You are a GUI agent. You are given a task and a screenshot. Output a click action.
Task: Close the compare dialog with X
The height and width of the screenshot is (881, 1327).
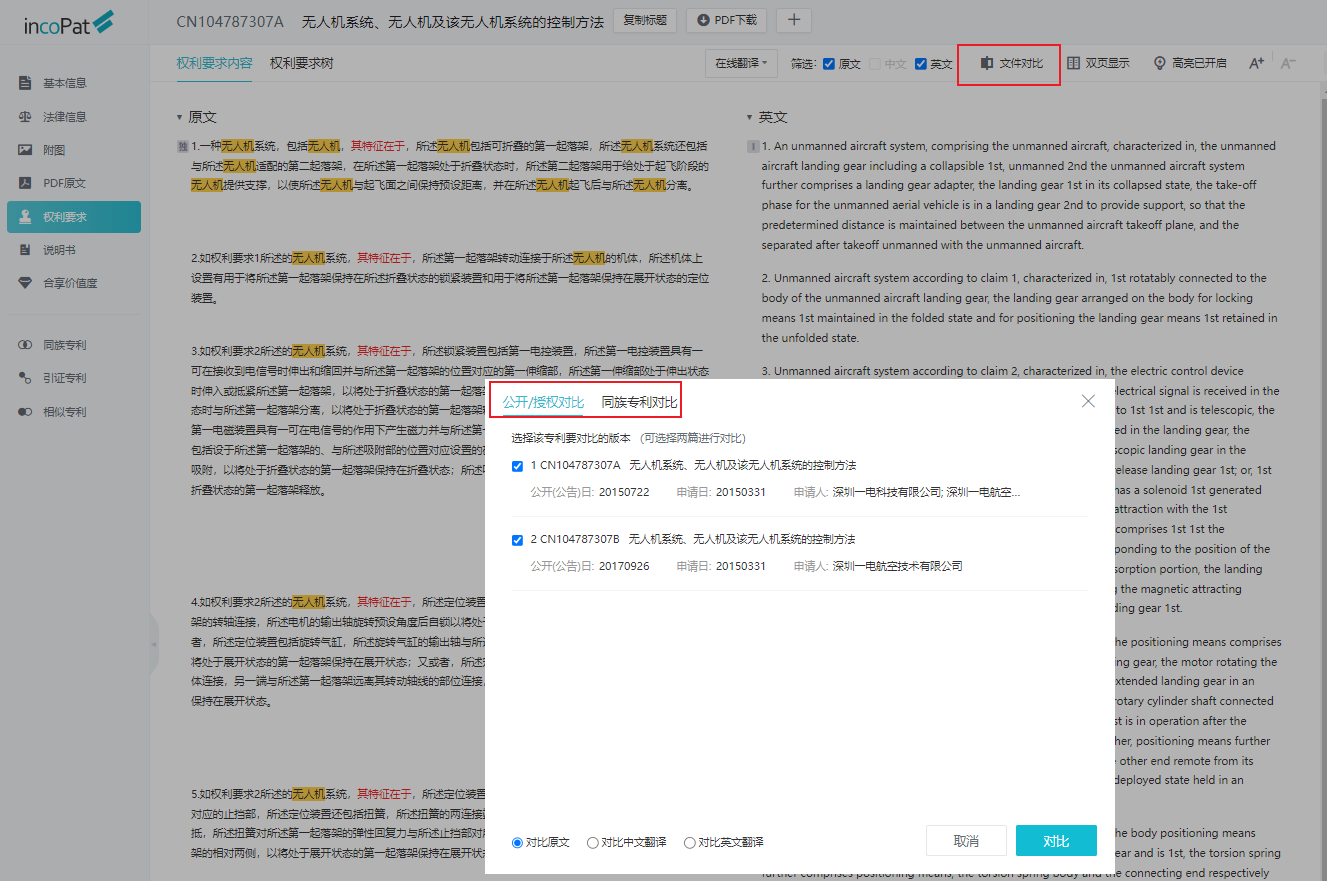(1088, 401)
